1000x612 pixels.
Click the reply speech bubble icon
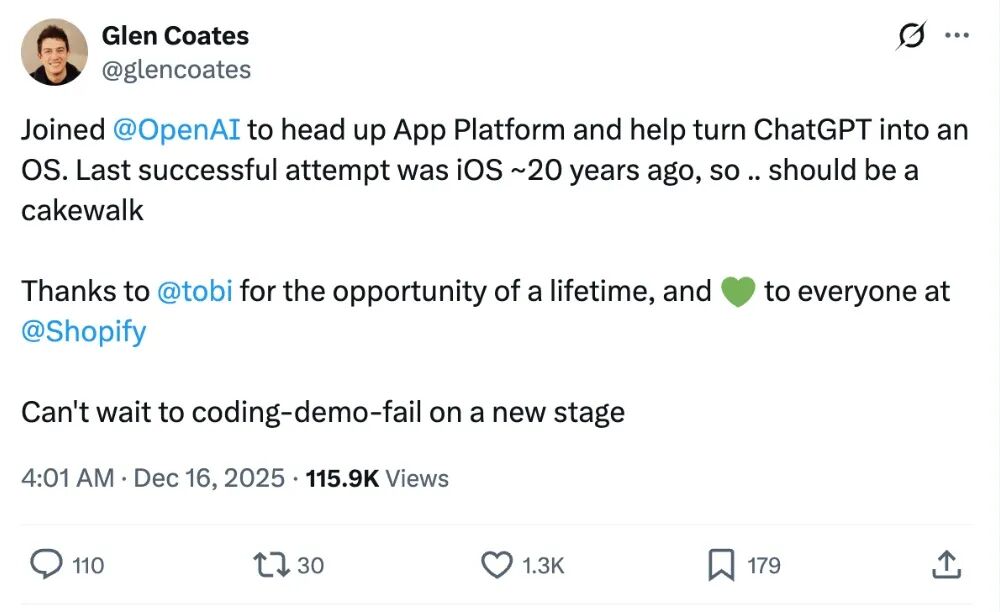(46, 566)
